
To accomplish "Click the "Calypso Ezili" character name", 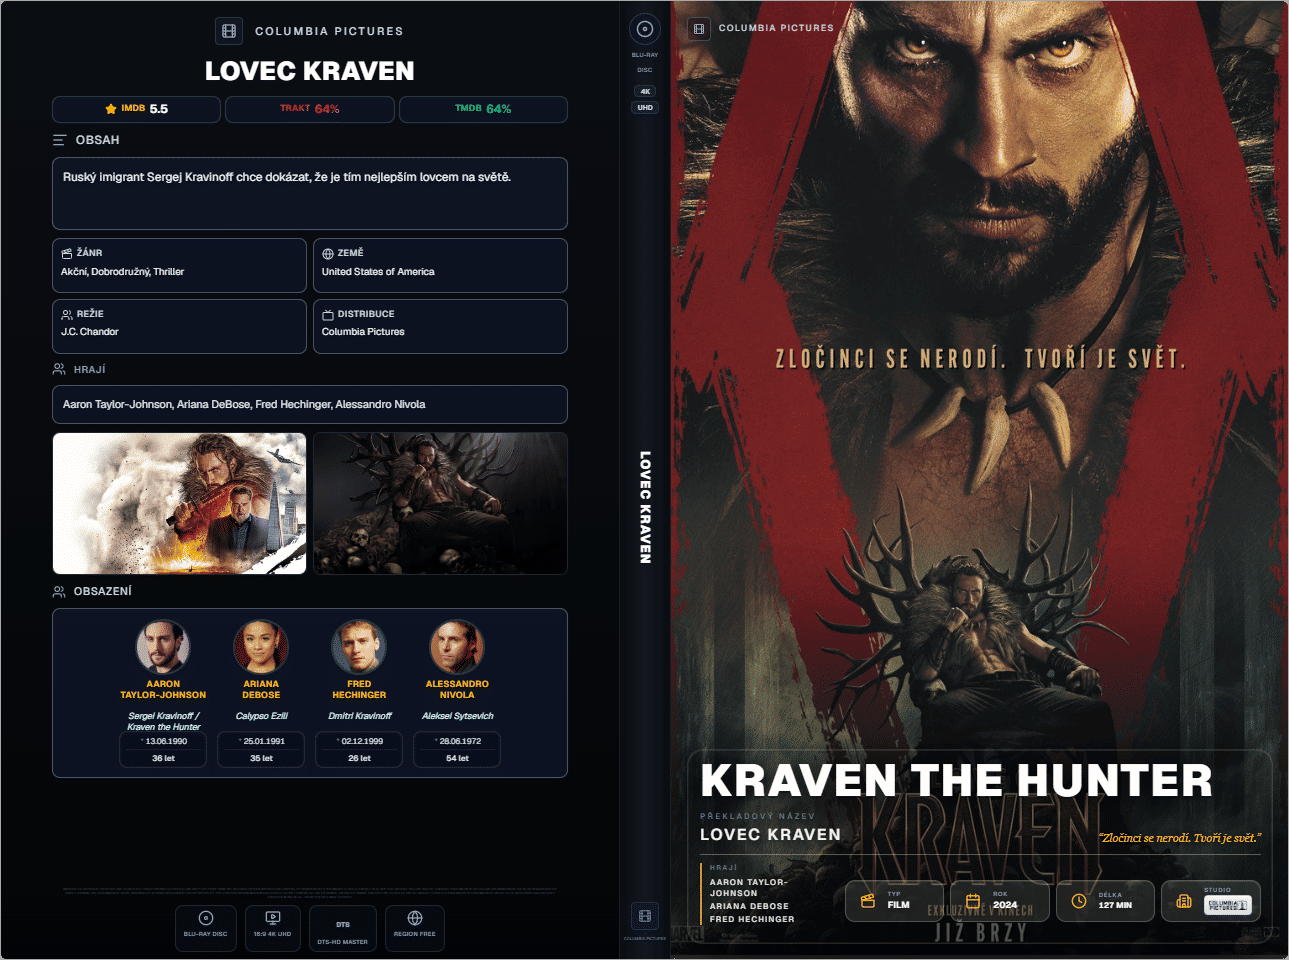I will (261, 716).
